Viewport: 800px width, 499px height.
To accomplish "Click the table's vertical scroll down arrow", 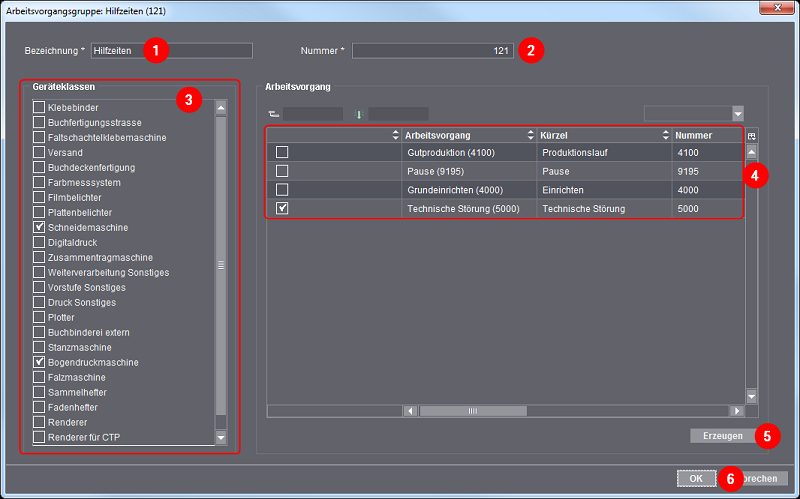I will pos(752,396).
